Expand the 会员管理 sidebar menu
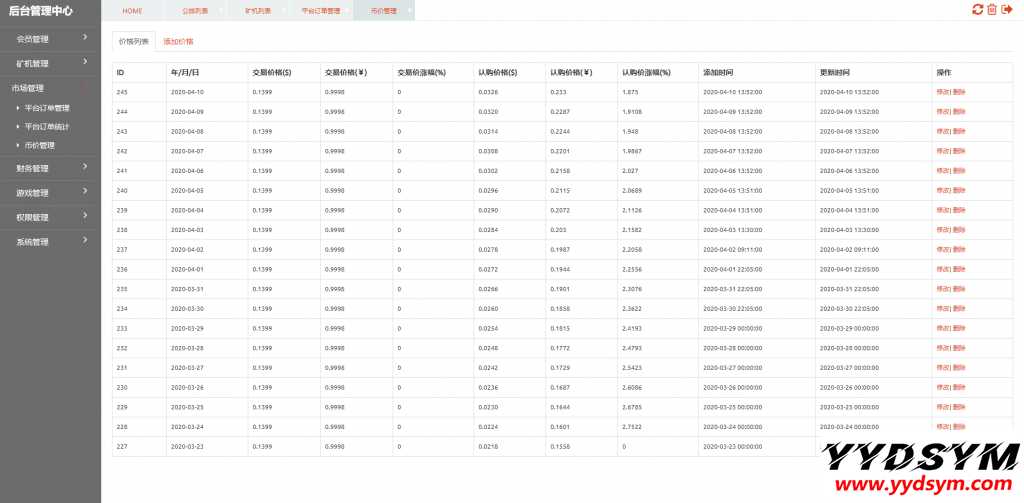 point(50,39)
